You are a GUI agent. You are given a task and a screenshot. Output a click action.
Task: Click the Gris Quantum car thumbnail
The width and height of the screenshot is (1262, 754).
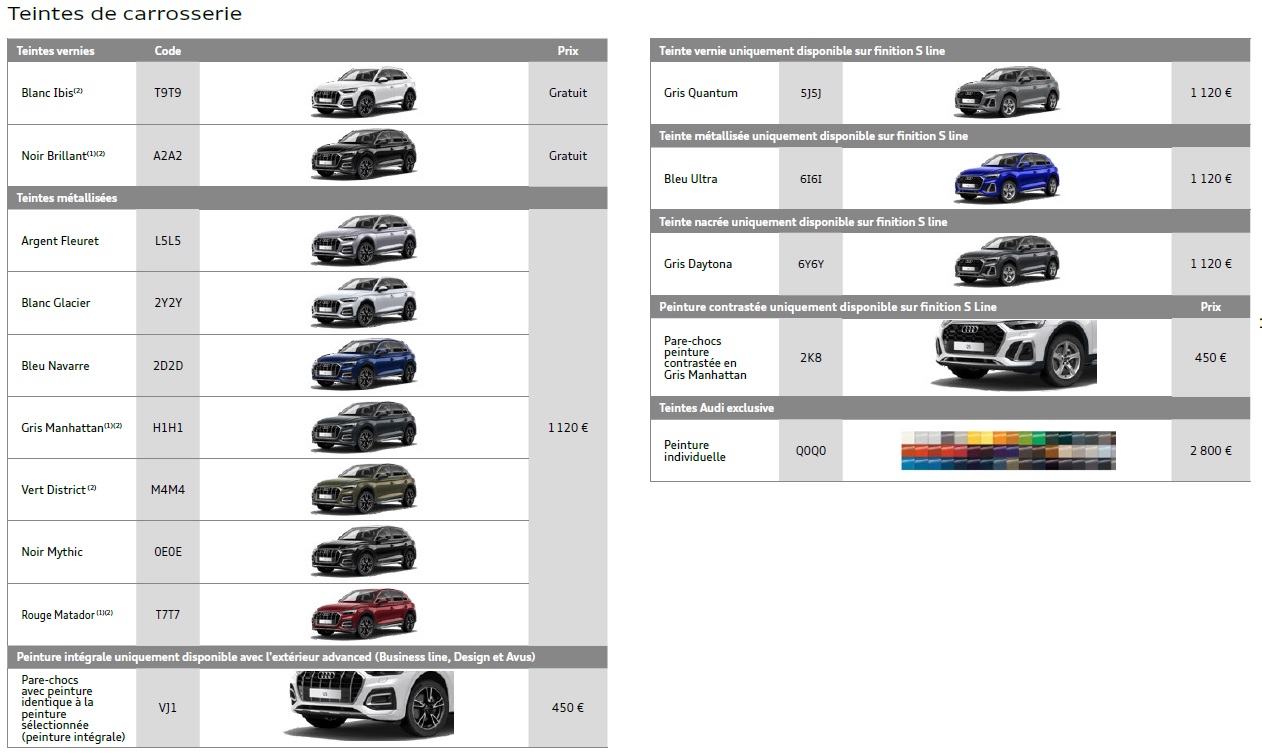pos(1007,92)
